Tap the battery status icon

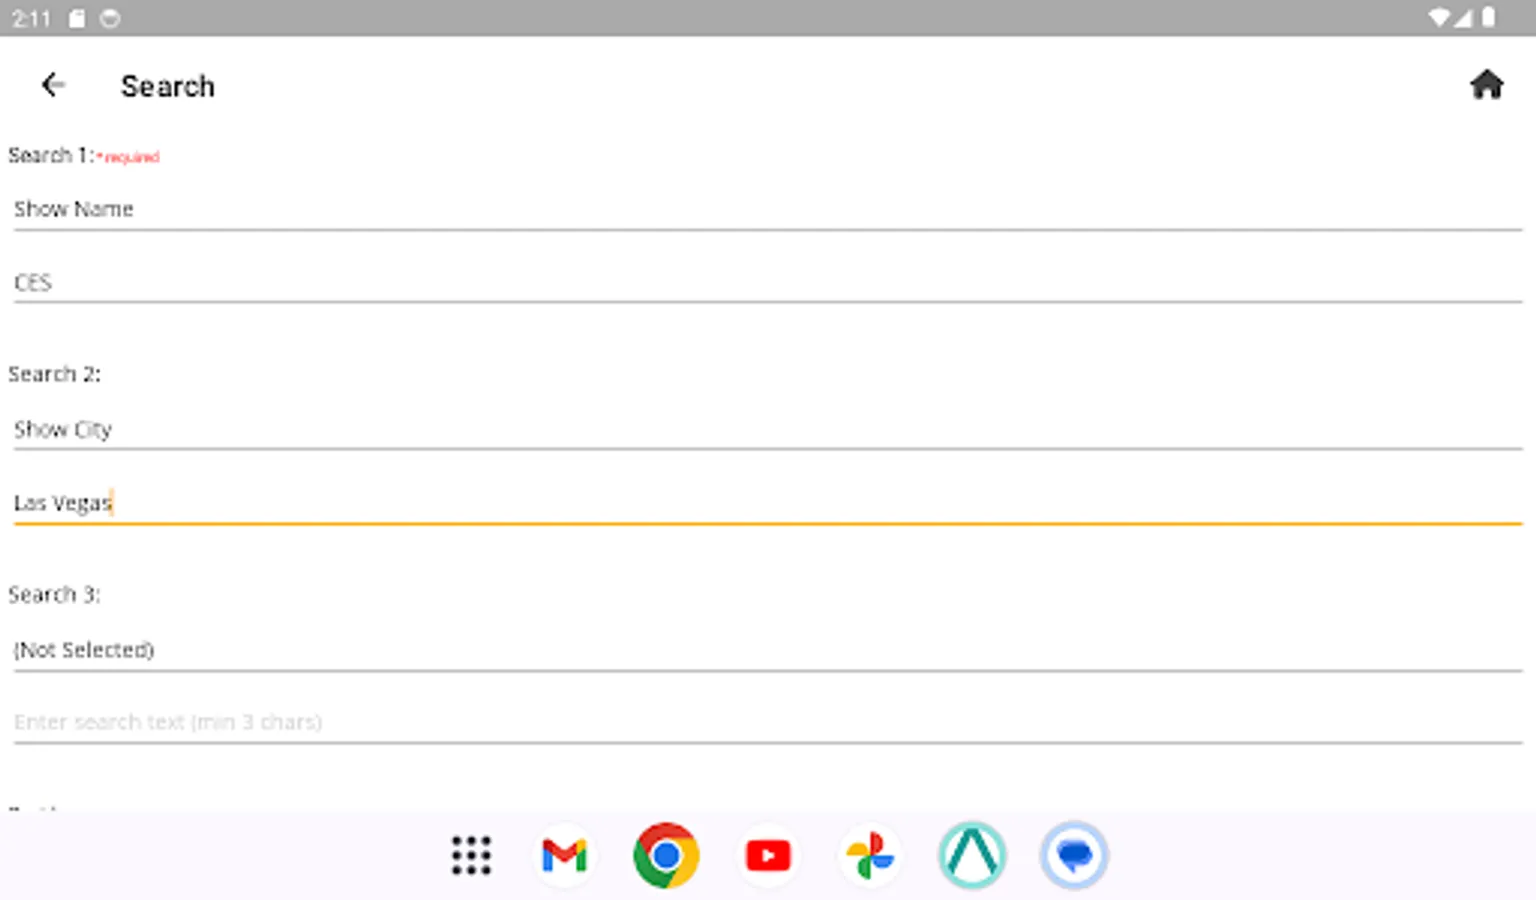point(1488,18)
